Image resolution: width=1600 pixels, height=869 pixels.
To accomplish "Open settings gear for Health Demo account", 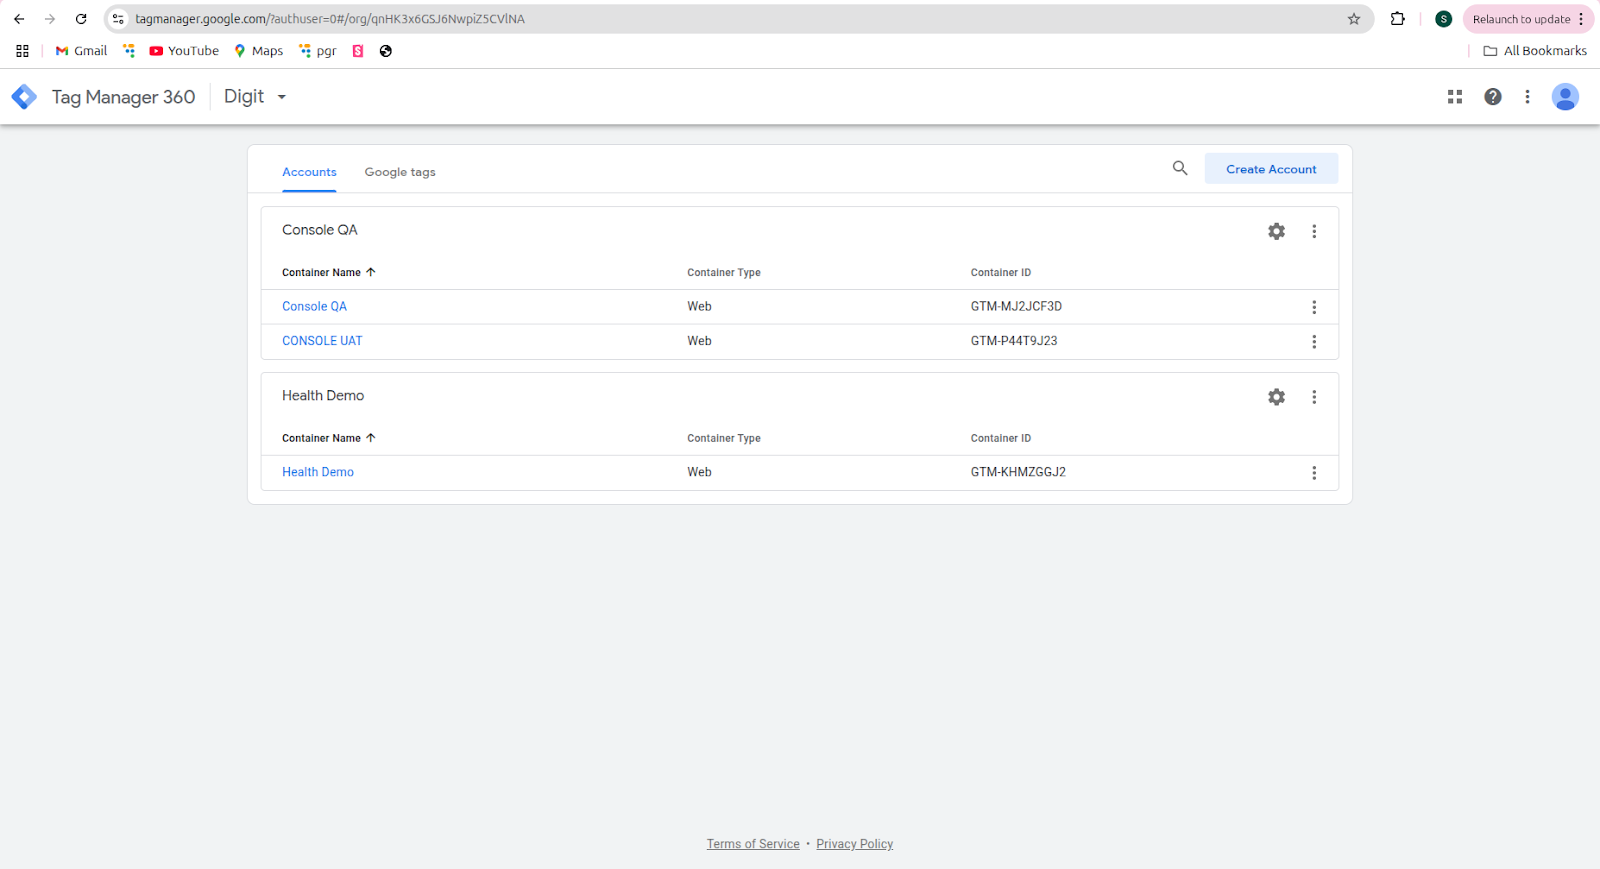I will pos(1276,397).
